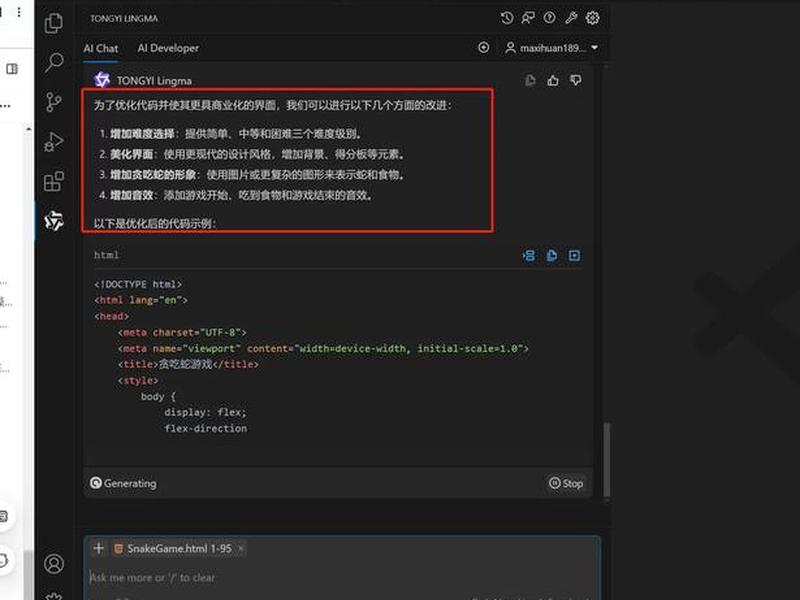Open the help question mark icon
This screenshot has height=600, width=800.
pos(549,18)
